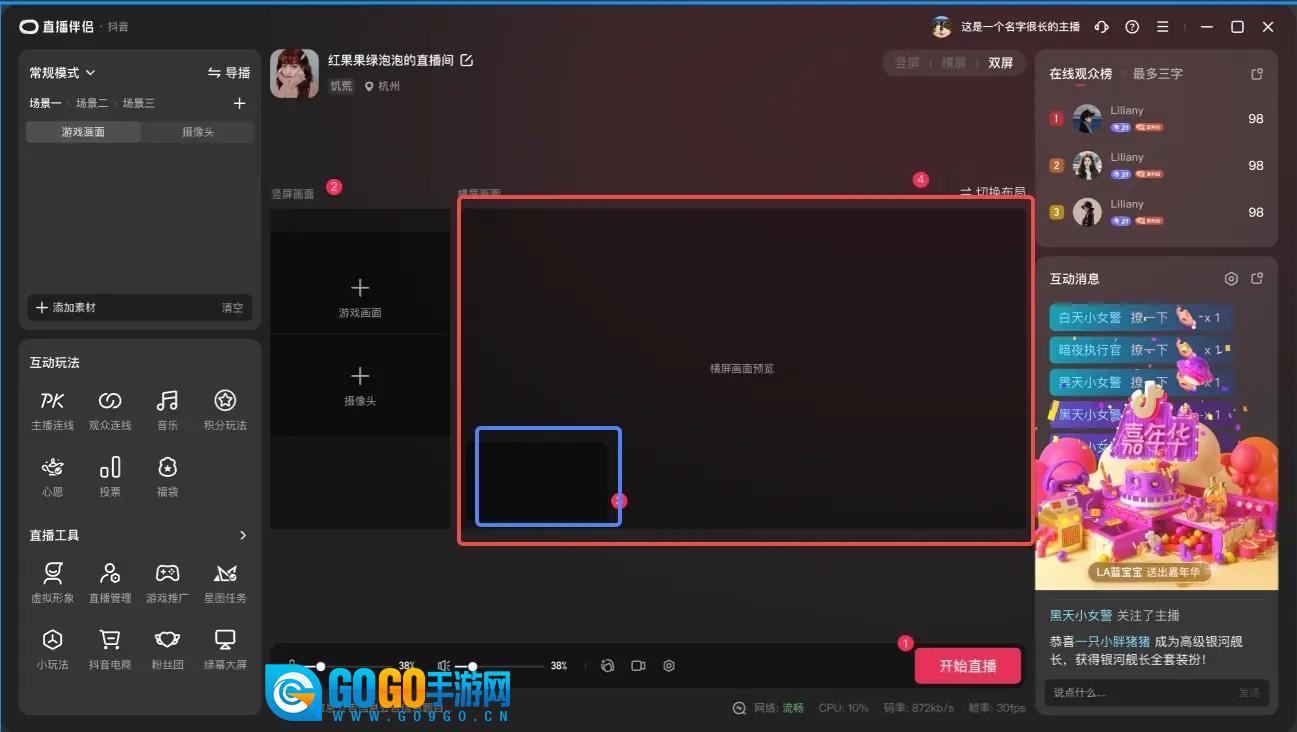Image resolution: width=1297 pixels, height=732 pixels.
Task: Open the 福袋 lucky bag icon
Action: [167, 477]
